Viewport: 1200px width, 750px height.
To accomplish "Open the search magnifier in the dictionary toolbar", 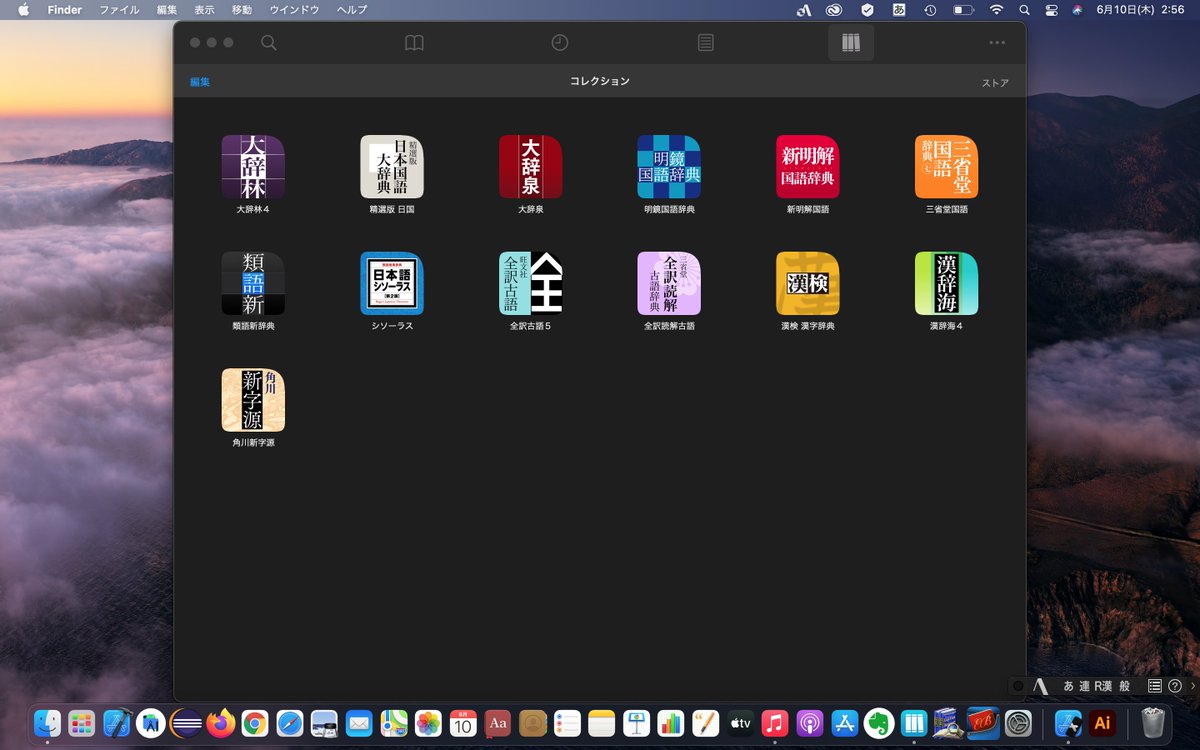I will click(268, 43).
